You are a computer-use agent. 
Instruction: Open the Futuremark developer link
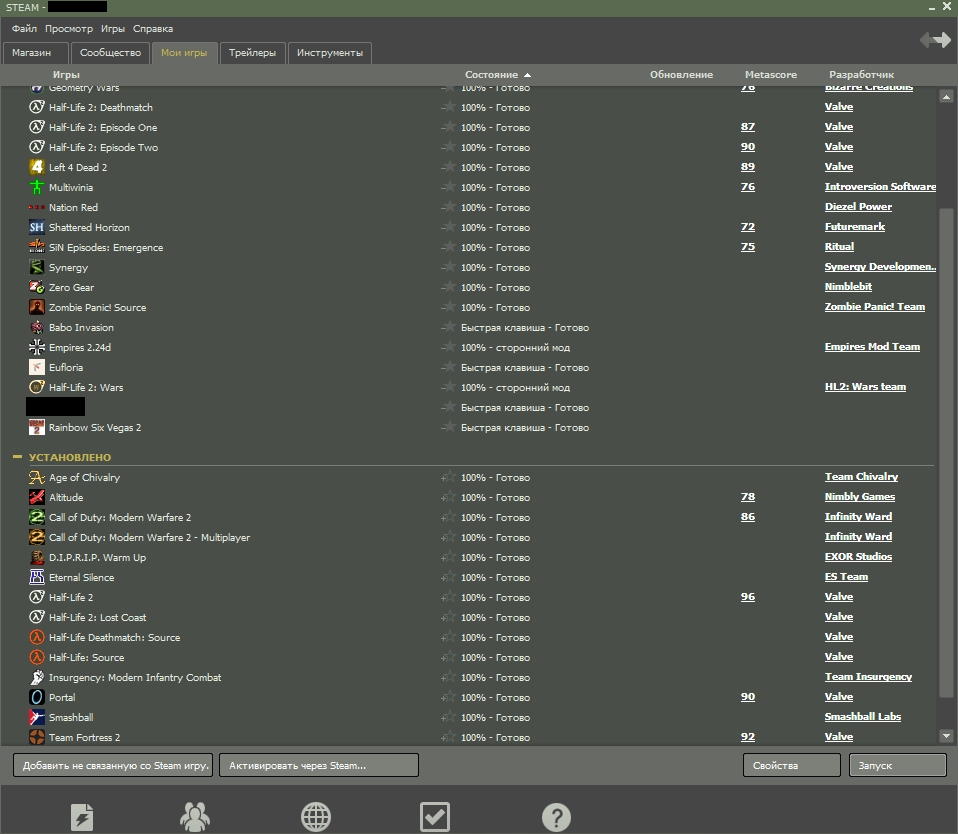pos(854,227)
